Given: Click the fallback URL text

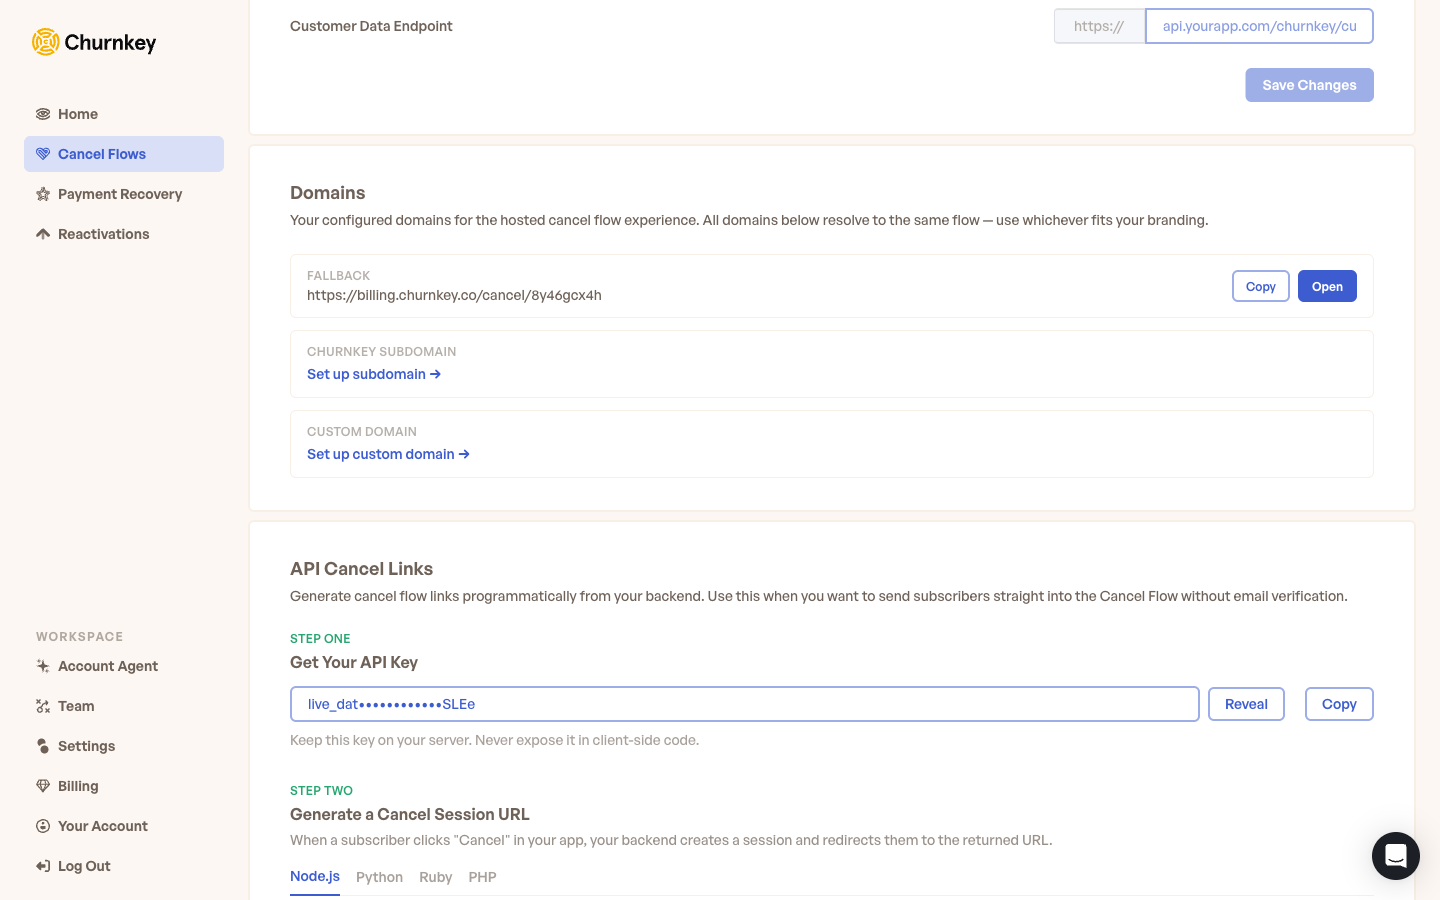Looking at the screenshot, I should 454,295.
